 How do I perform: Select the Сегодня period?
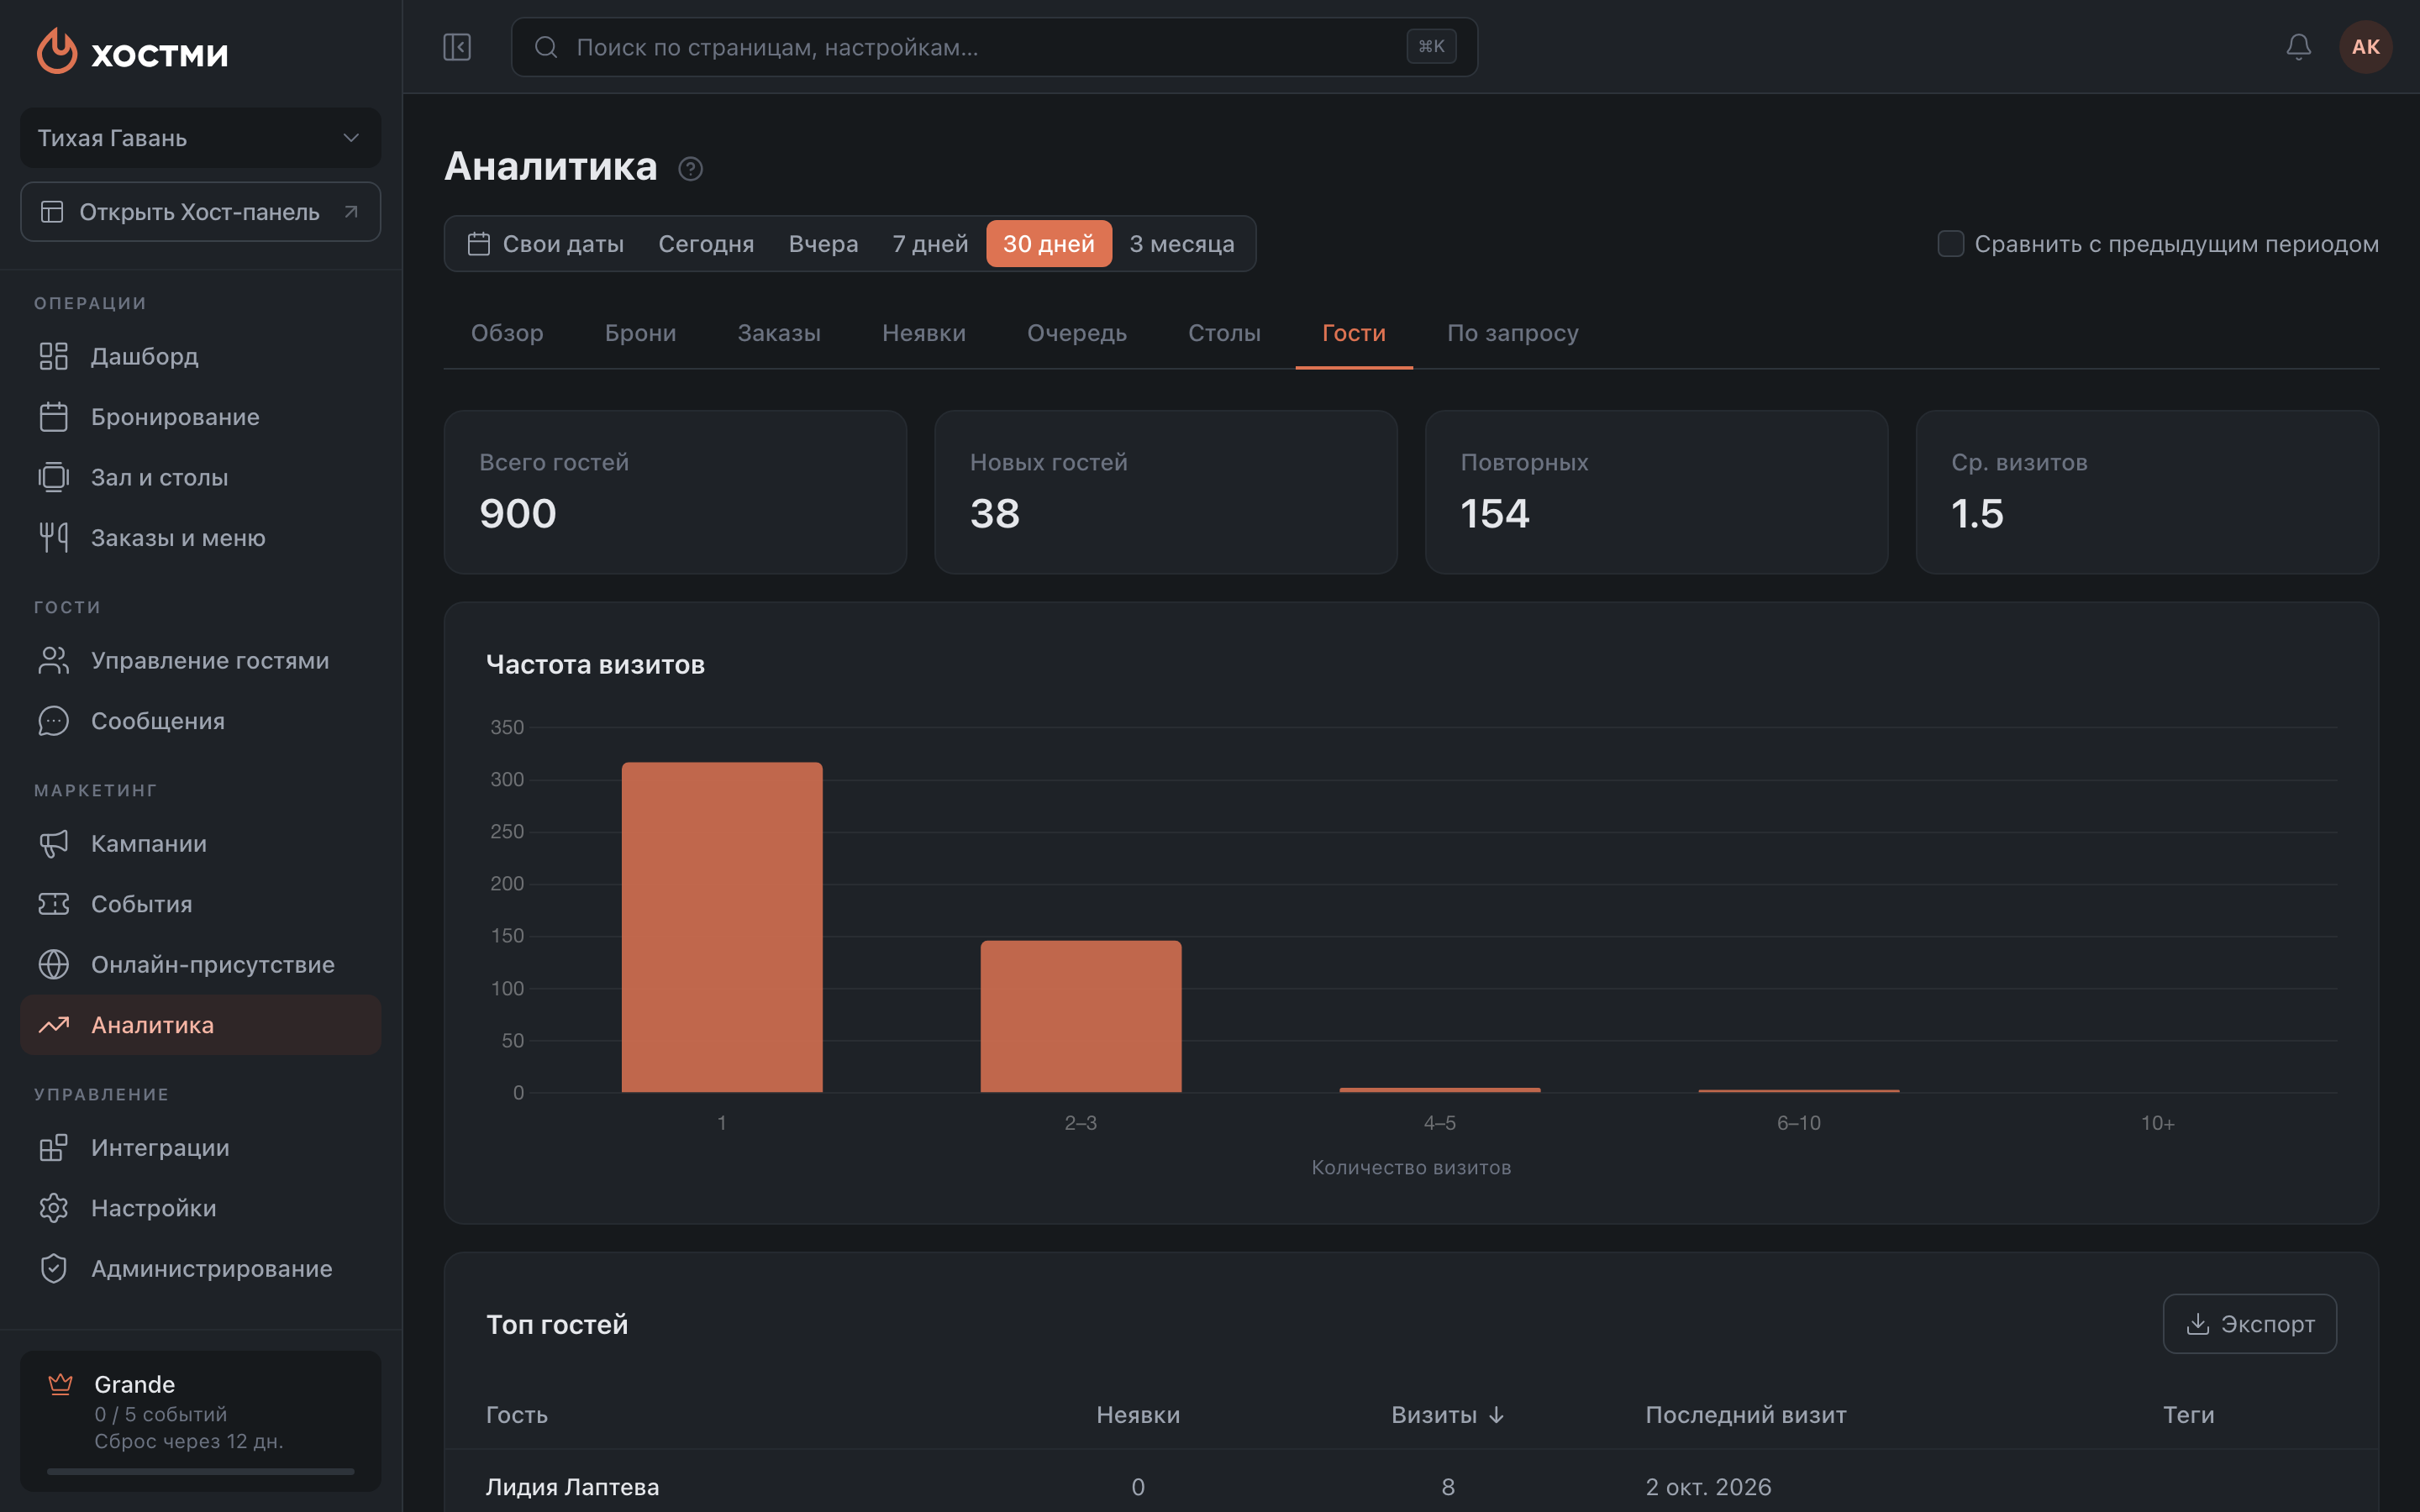coord(706,244)
